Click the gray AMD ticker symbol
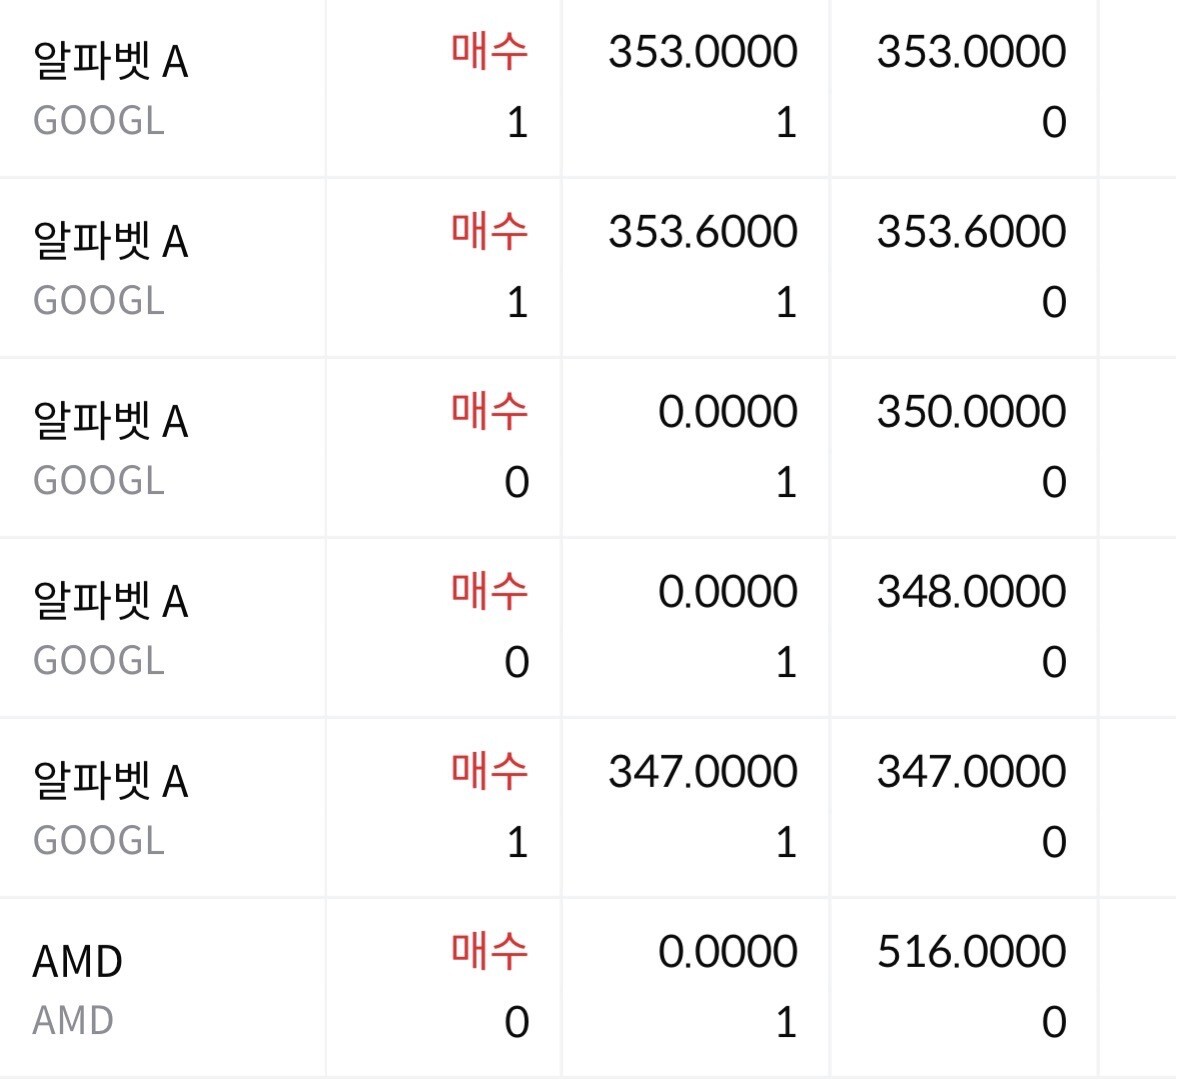This screenshot has width=1179, height=1082. [x=73, y=1021]
